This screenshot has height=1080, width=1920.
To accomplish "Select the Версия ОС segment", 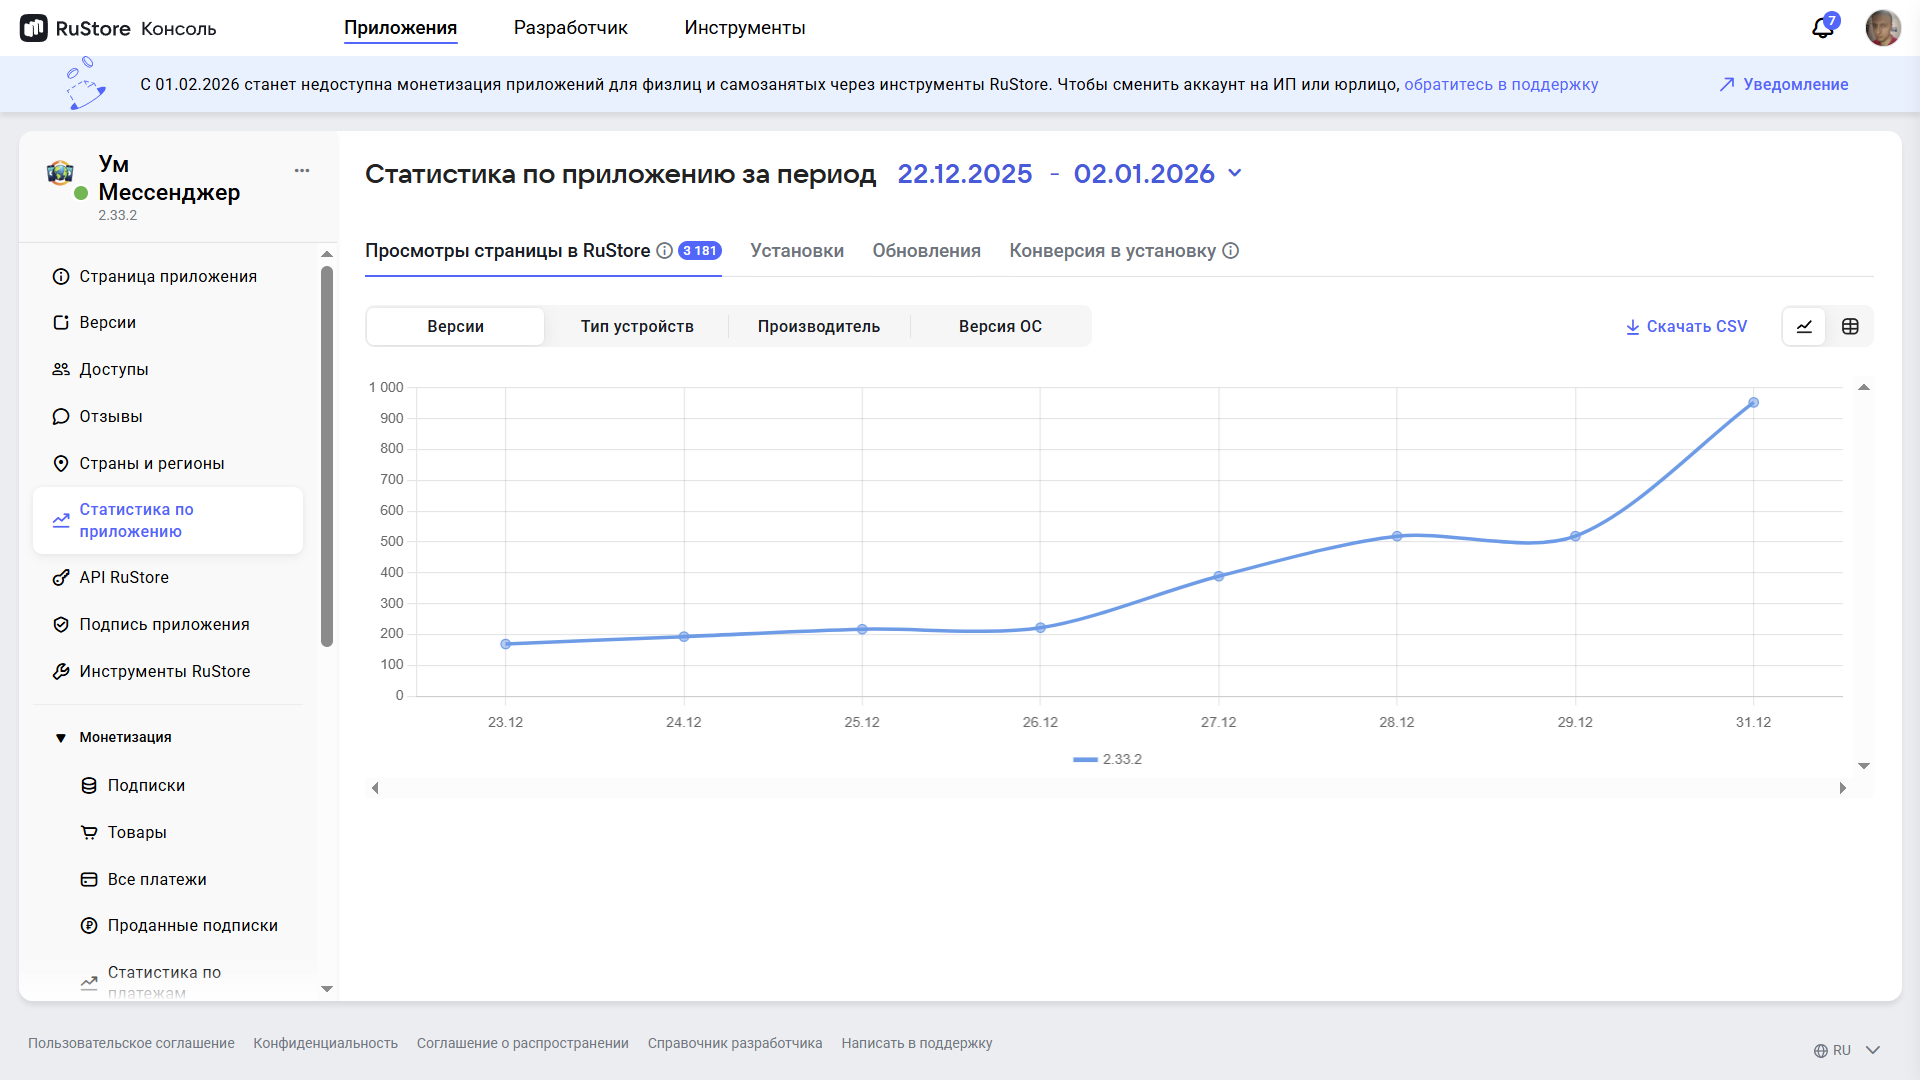I will (1000, 327).
